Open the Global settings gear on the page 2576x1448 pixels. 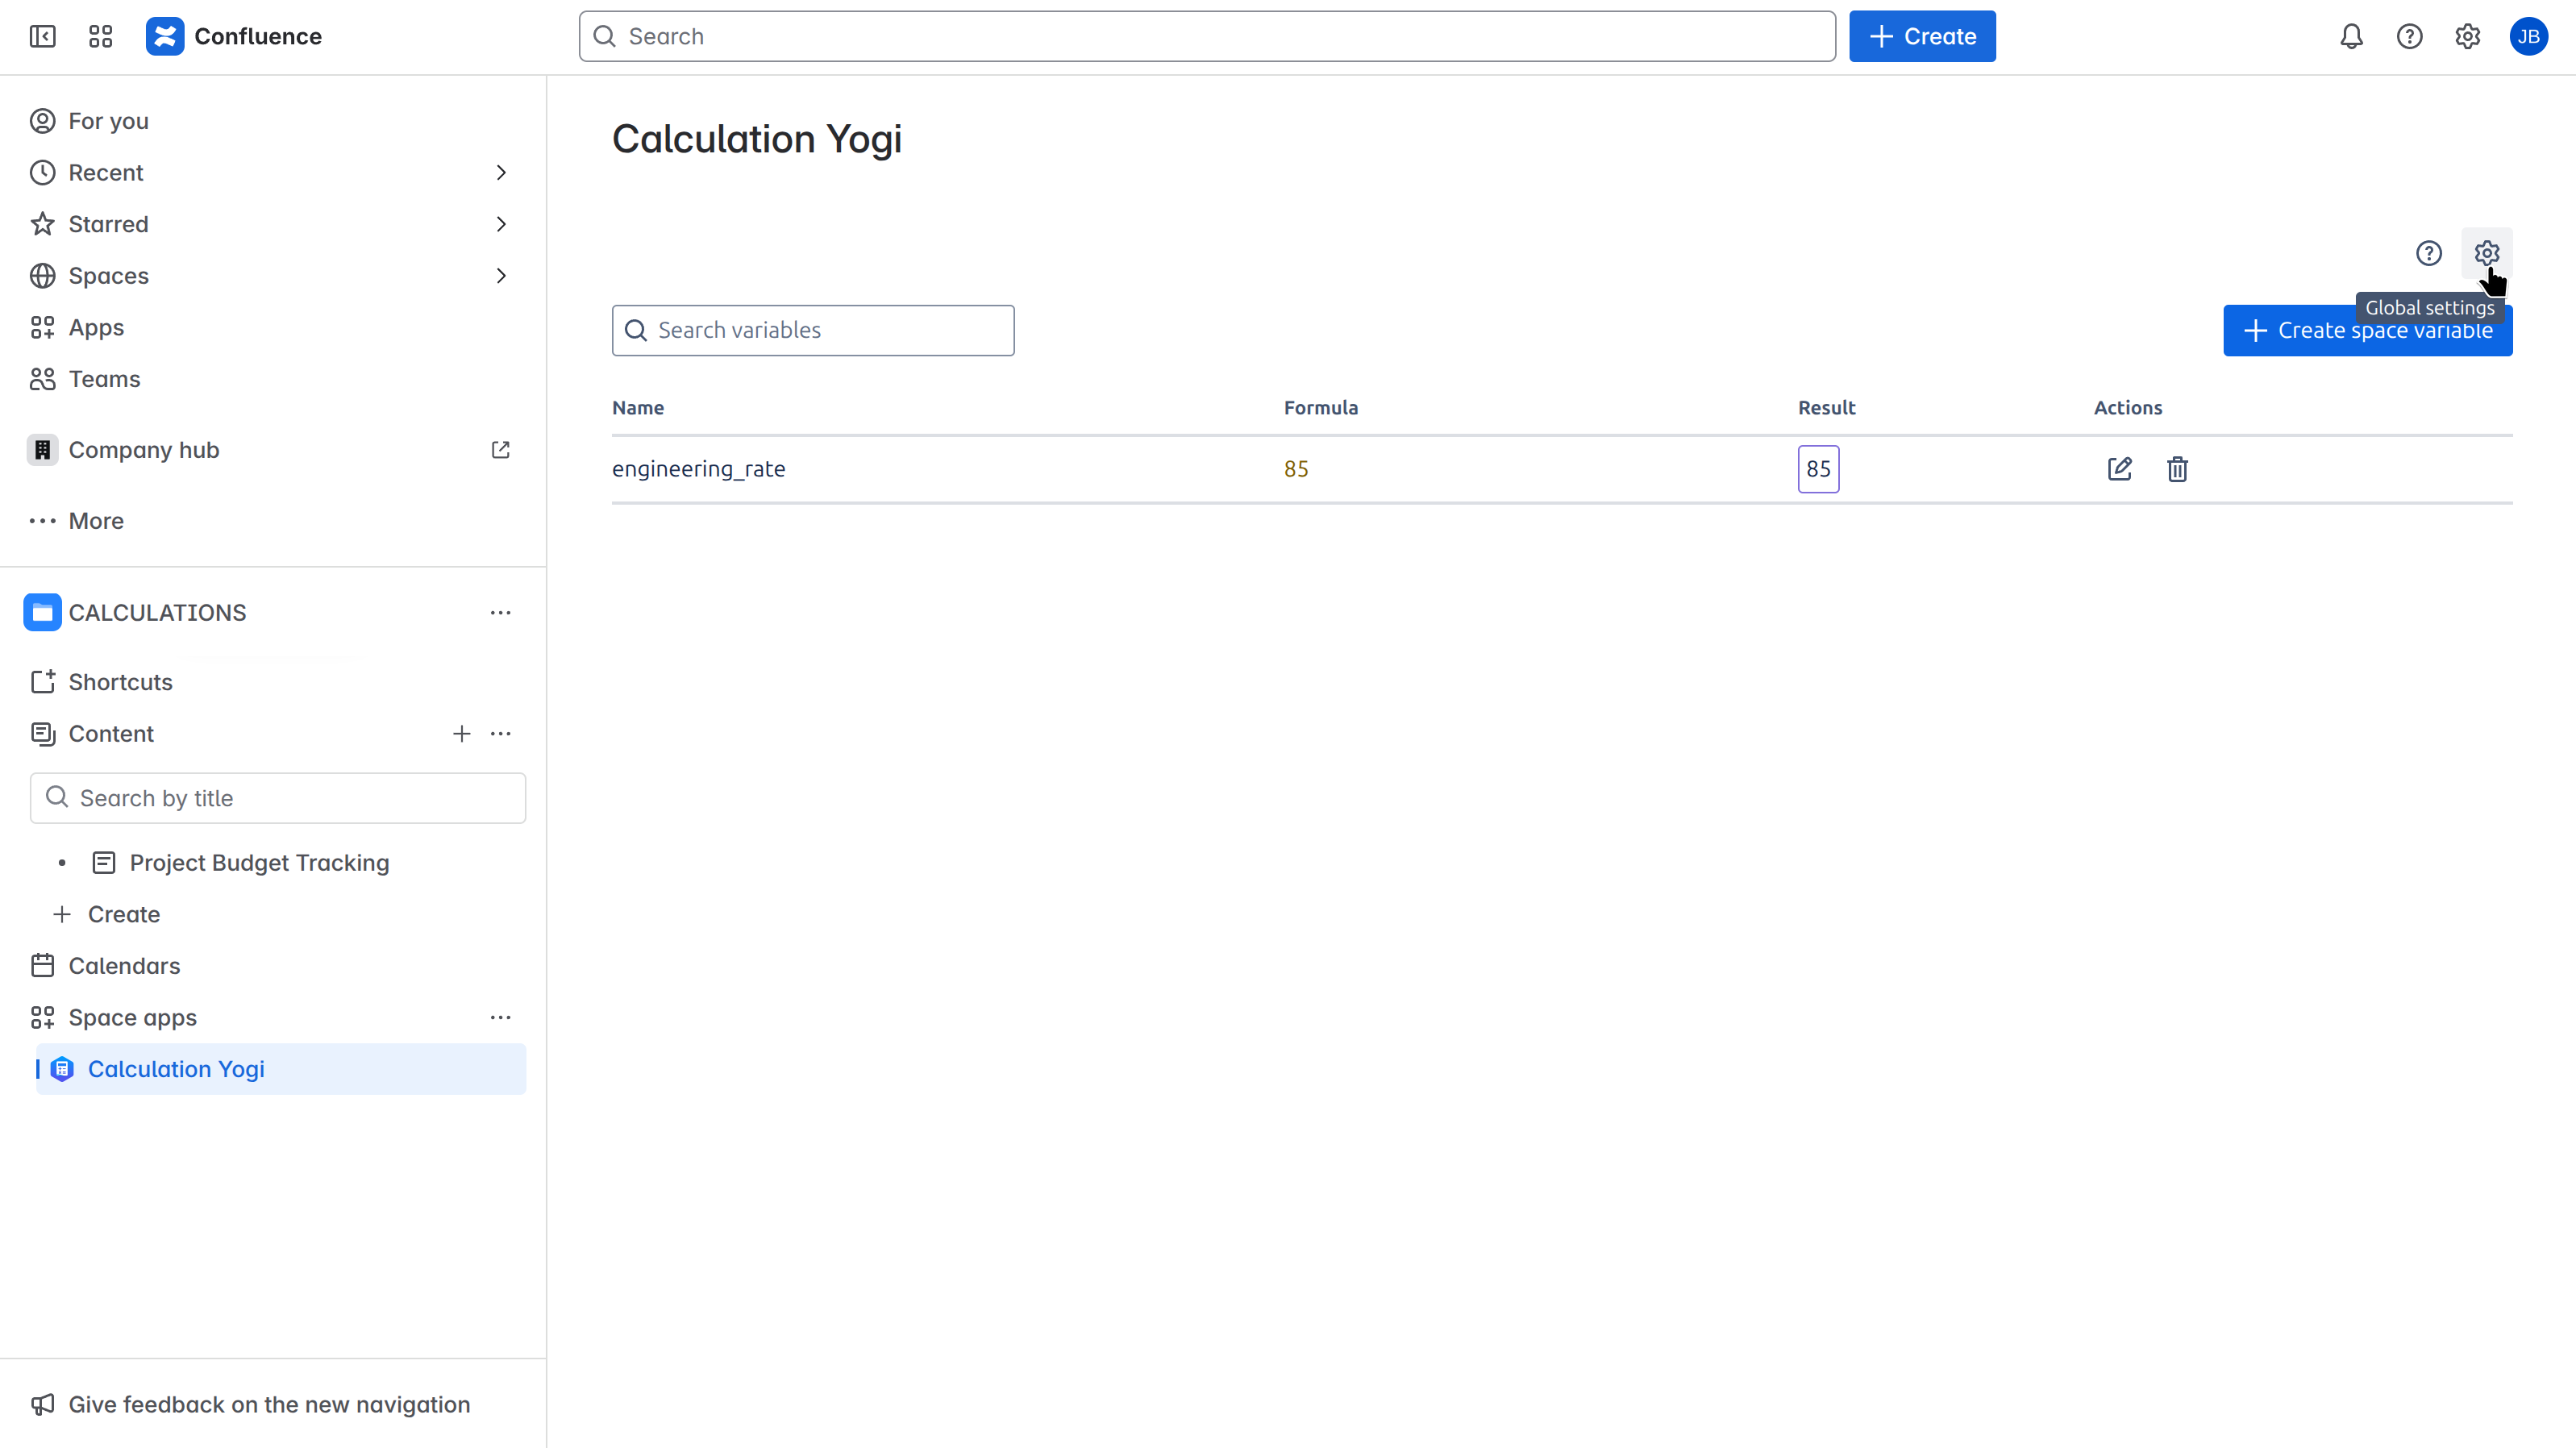tap(2487, 253)
